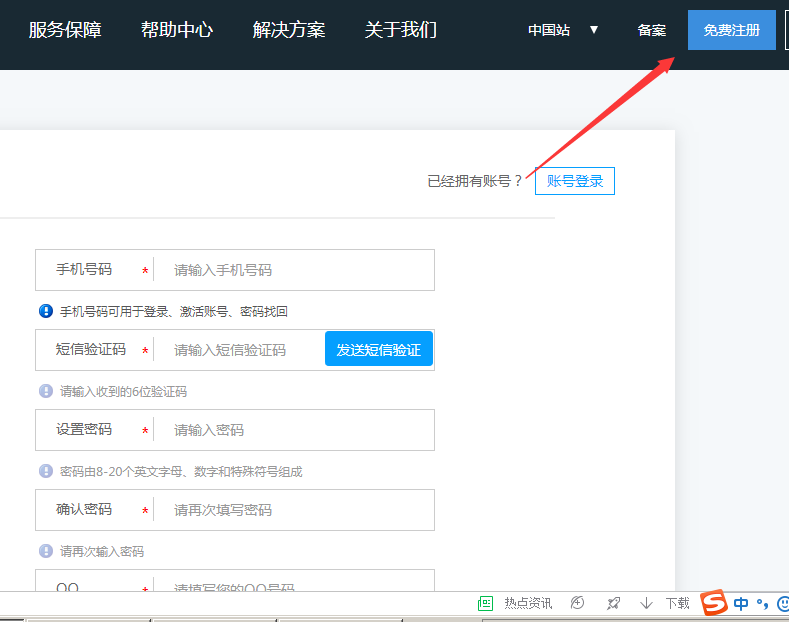Open 关于我们 navigation item
The height and width of the screenshot is (622, 789).
tap(401, 30)
